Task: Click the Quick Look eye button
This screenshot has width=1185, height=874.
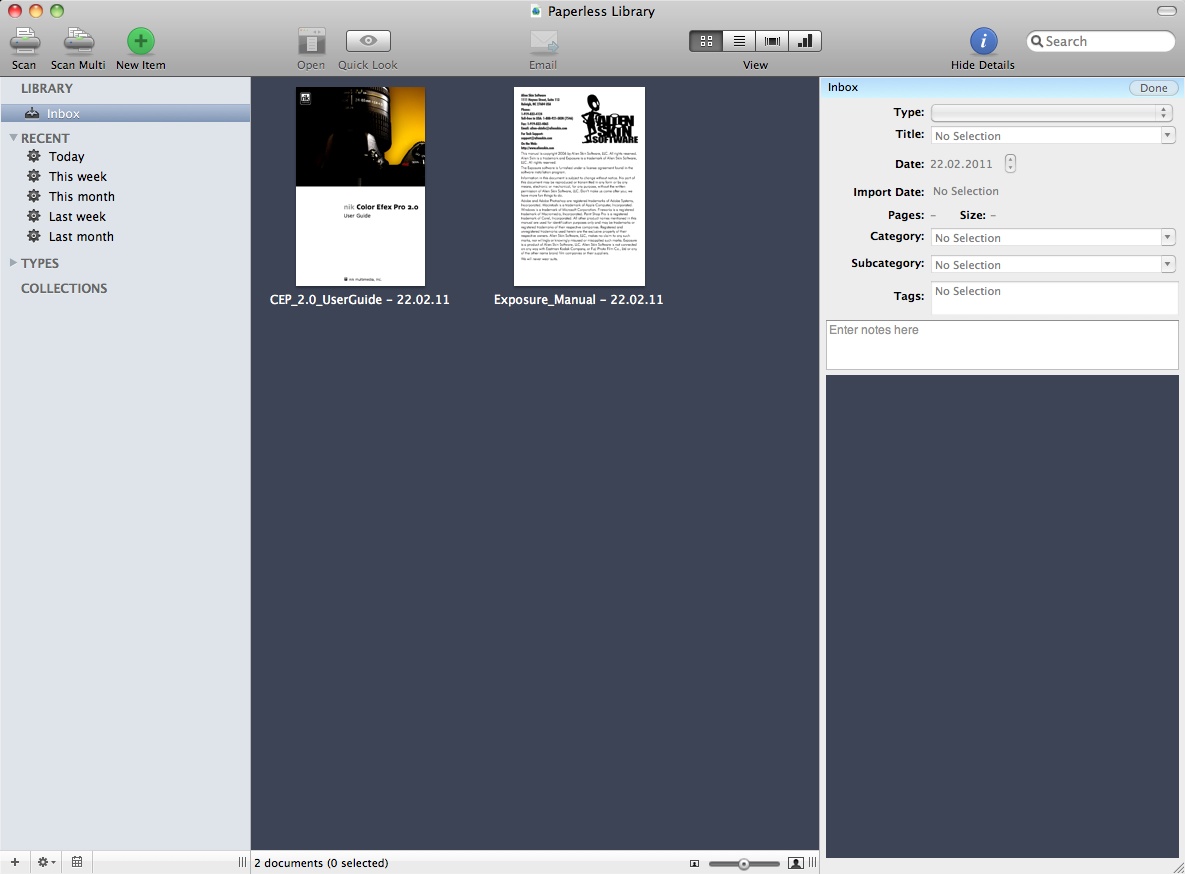Action: (368, 41)
